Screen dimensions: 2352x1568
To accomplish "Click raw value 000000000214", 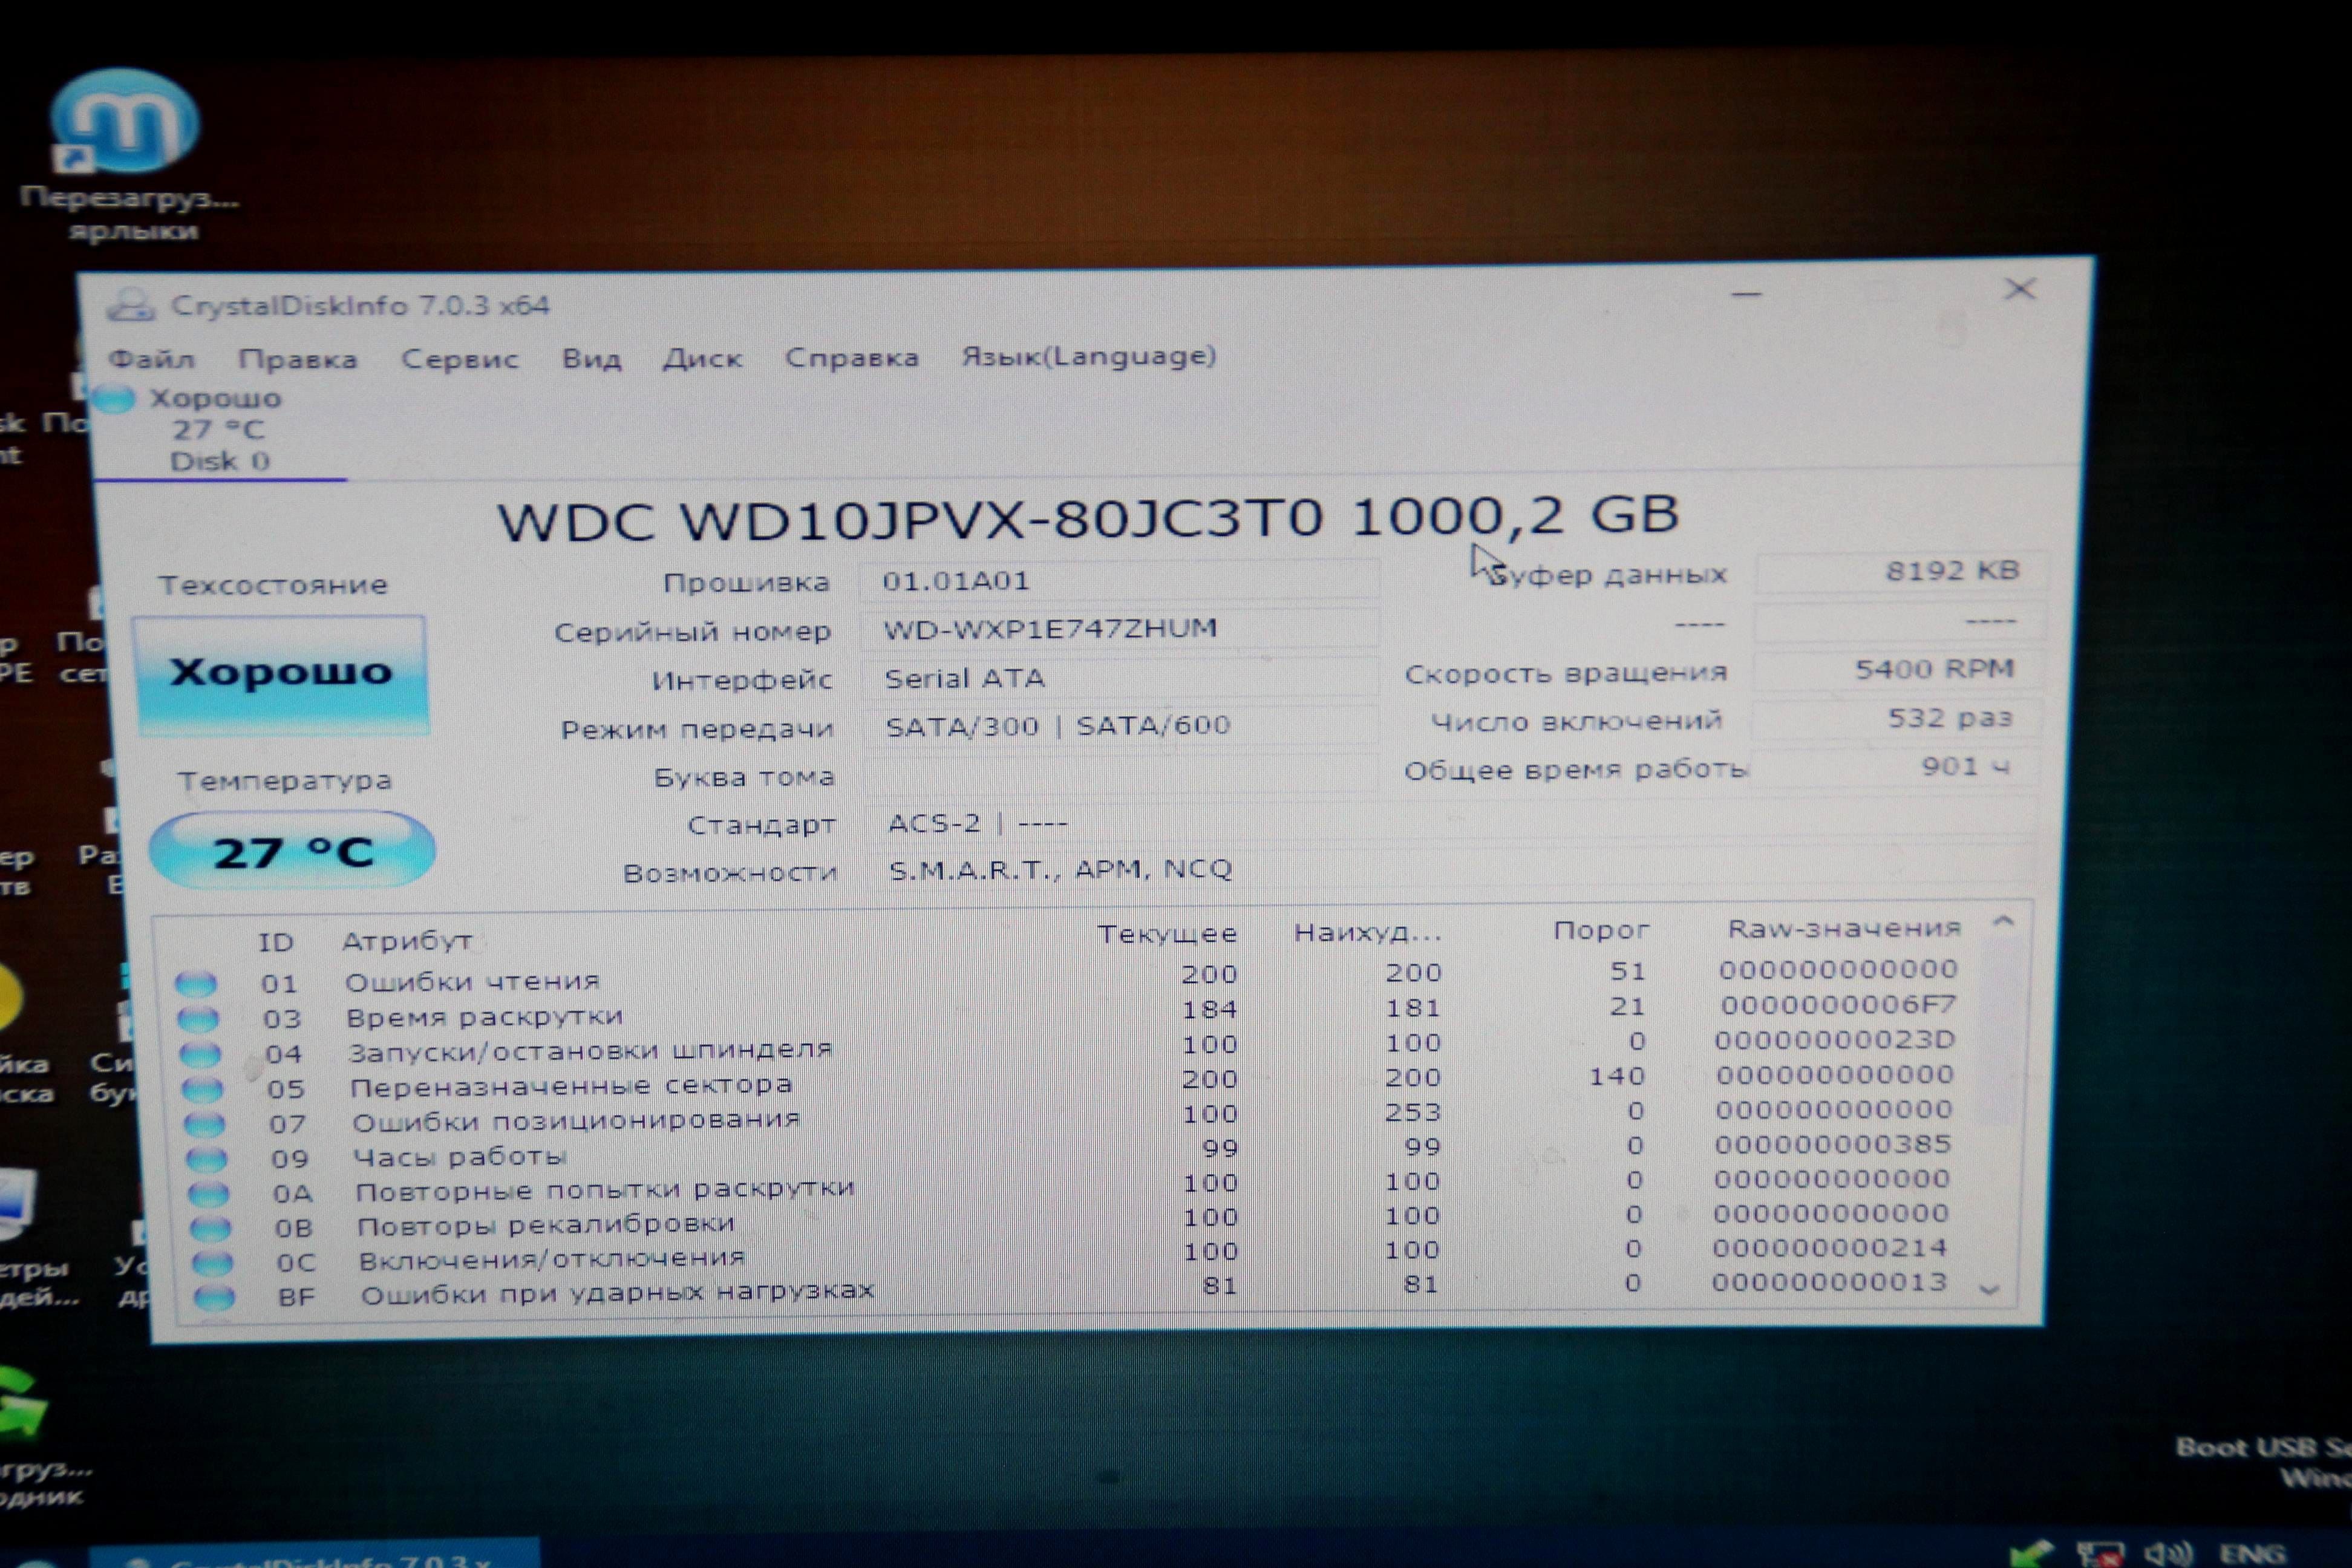I will 1830,1248.
